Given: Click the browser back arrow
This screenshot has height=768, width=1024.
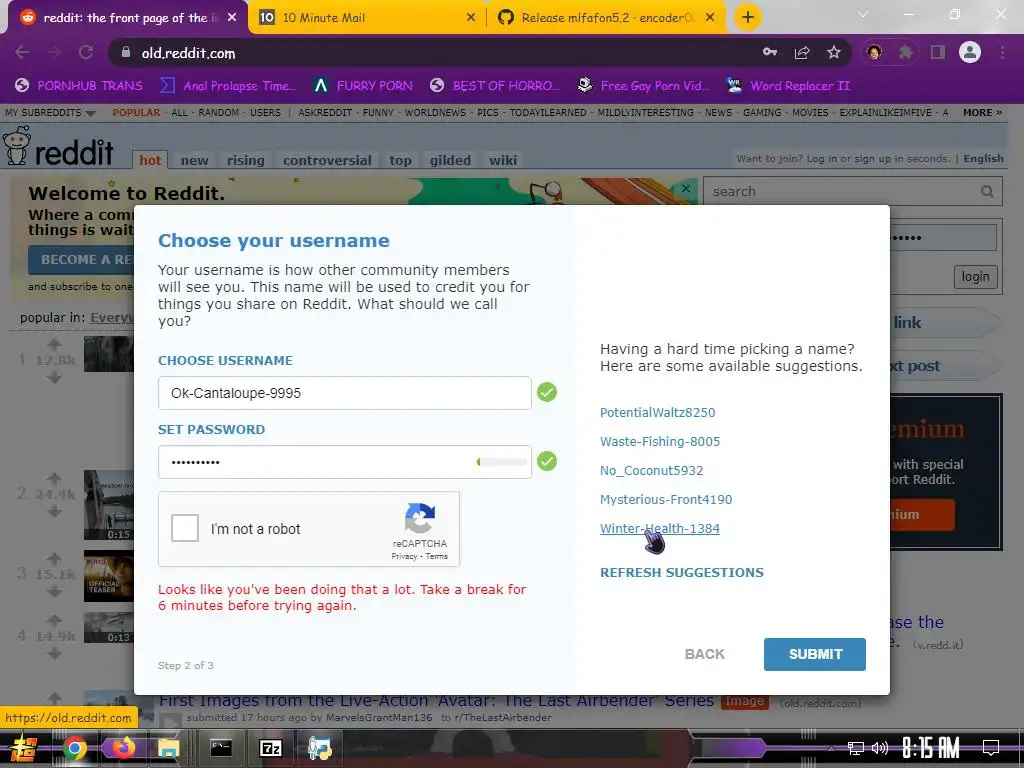Looking at the screenshot, I should point(22,53).
